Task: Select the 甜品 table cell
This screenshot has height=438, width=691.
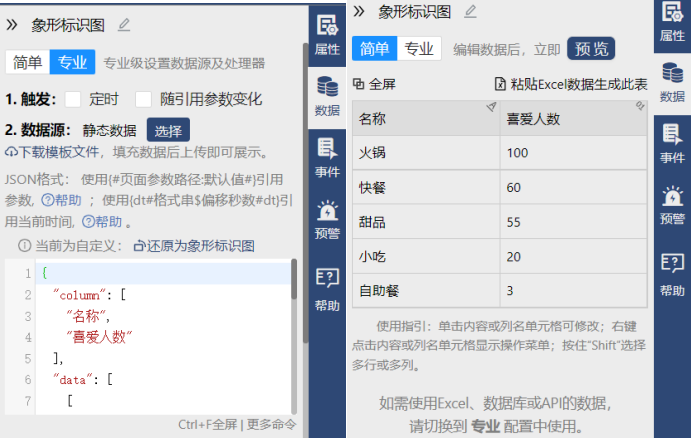Action: coord(426,222)
